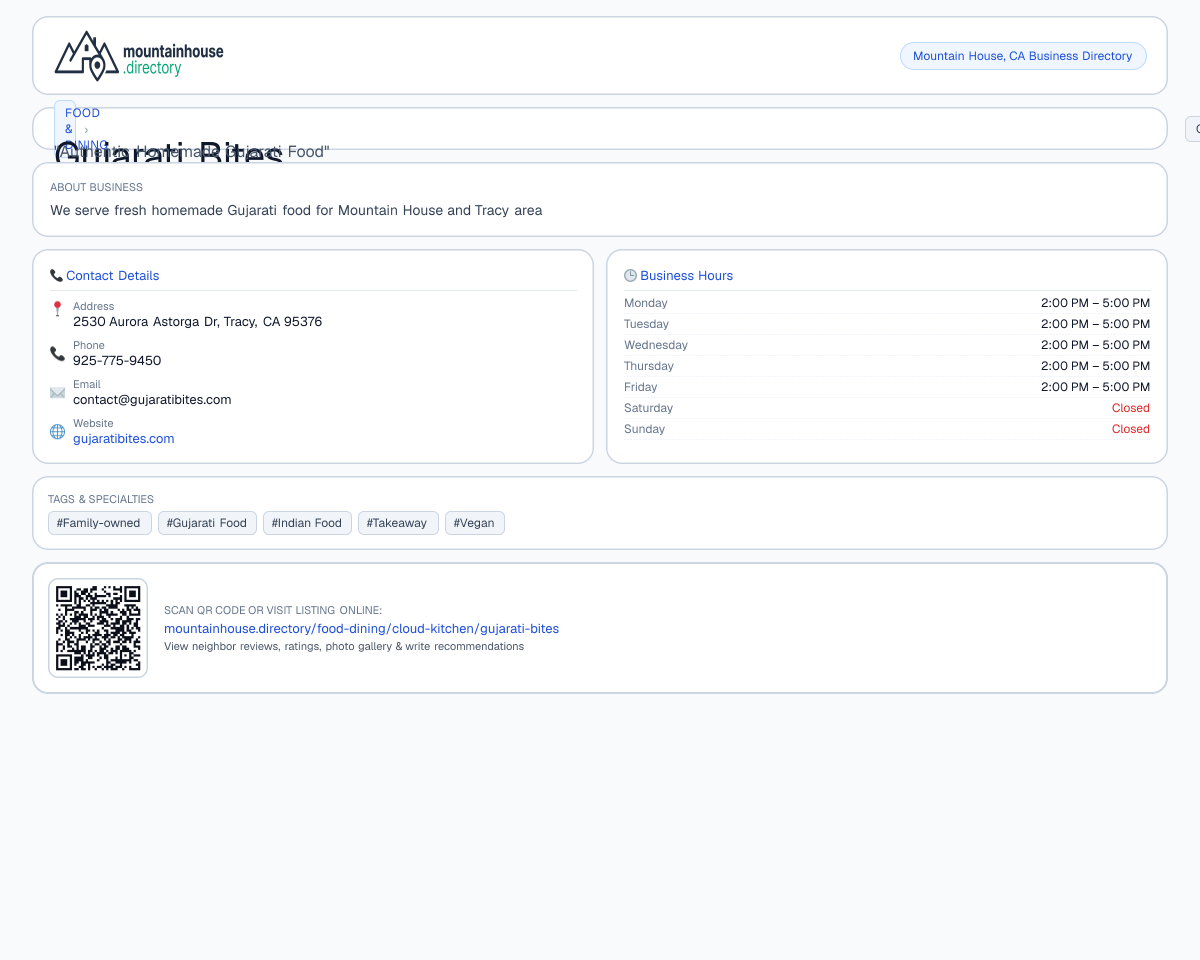1200x960 pixels.
Task: Click the Wednesday hours row
Action: tap(887, 345)
